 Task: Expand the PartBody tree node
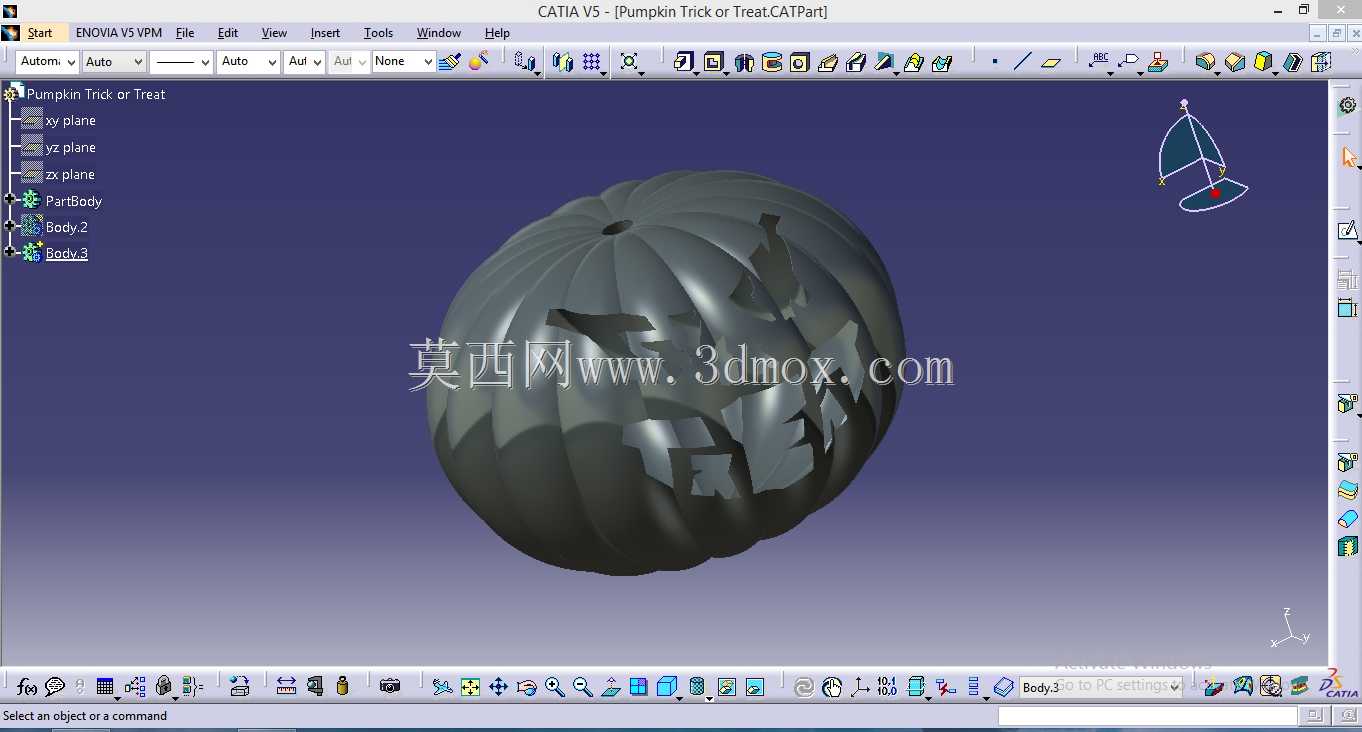click(x=10, y=200)
